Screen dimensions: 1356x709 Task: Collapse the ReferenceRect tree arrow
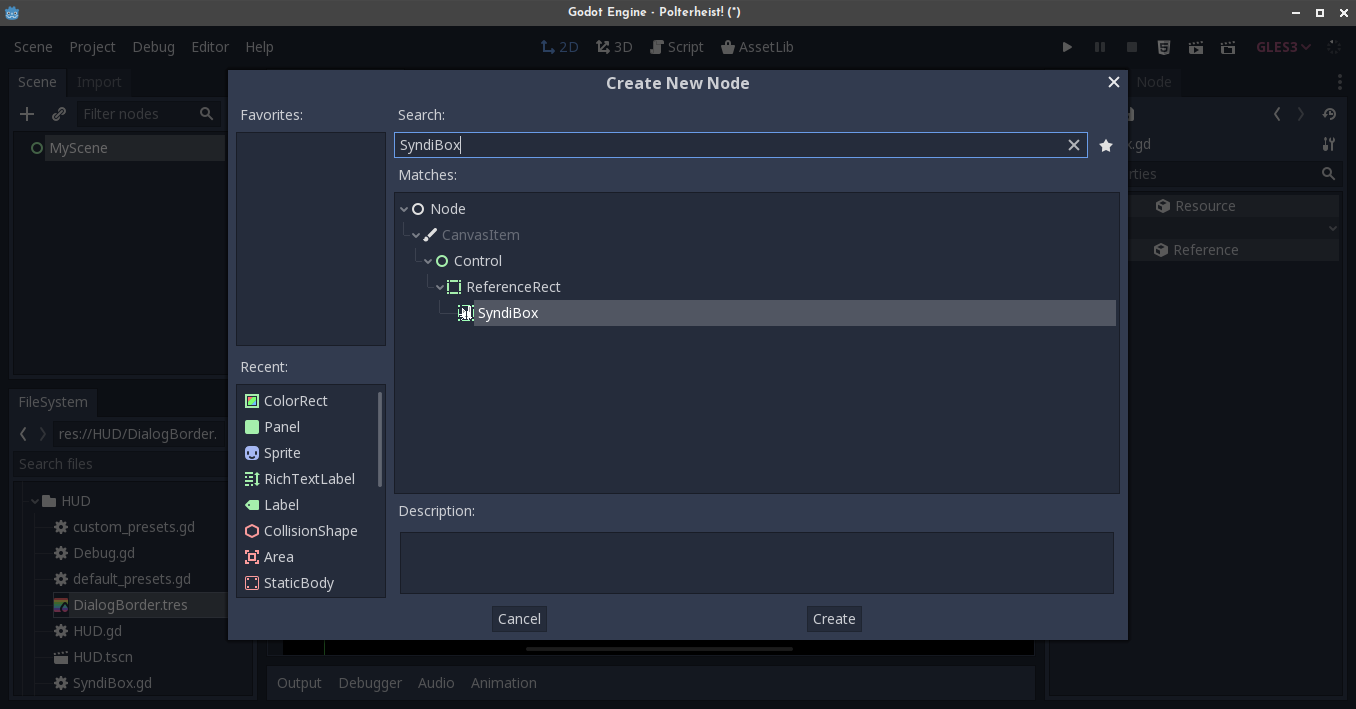tap(440, 287)
